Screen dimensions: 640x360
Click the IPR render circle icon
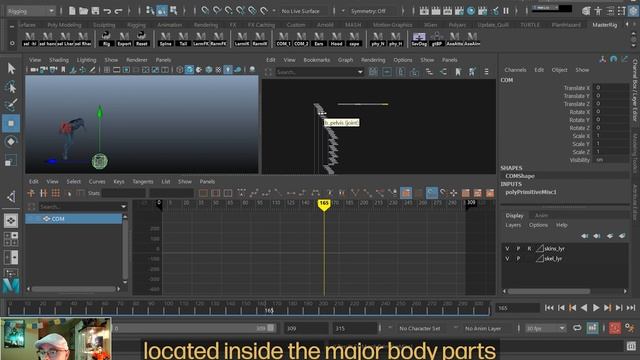(471, 11)
